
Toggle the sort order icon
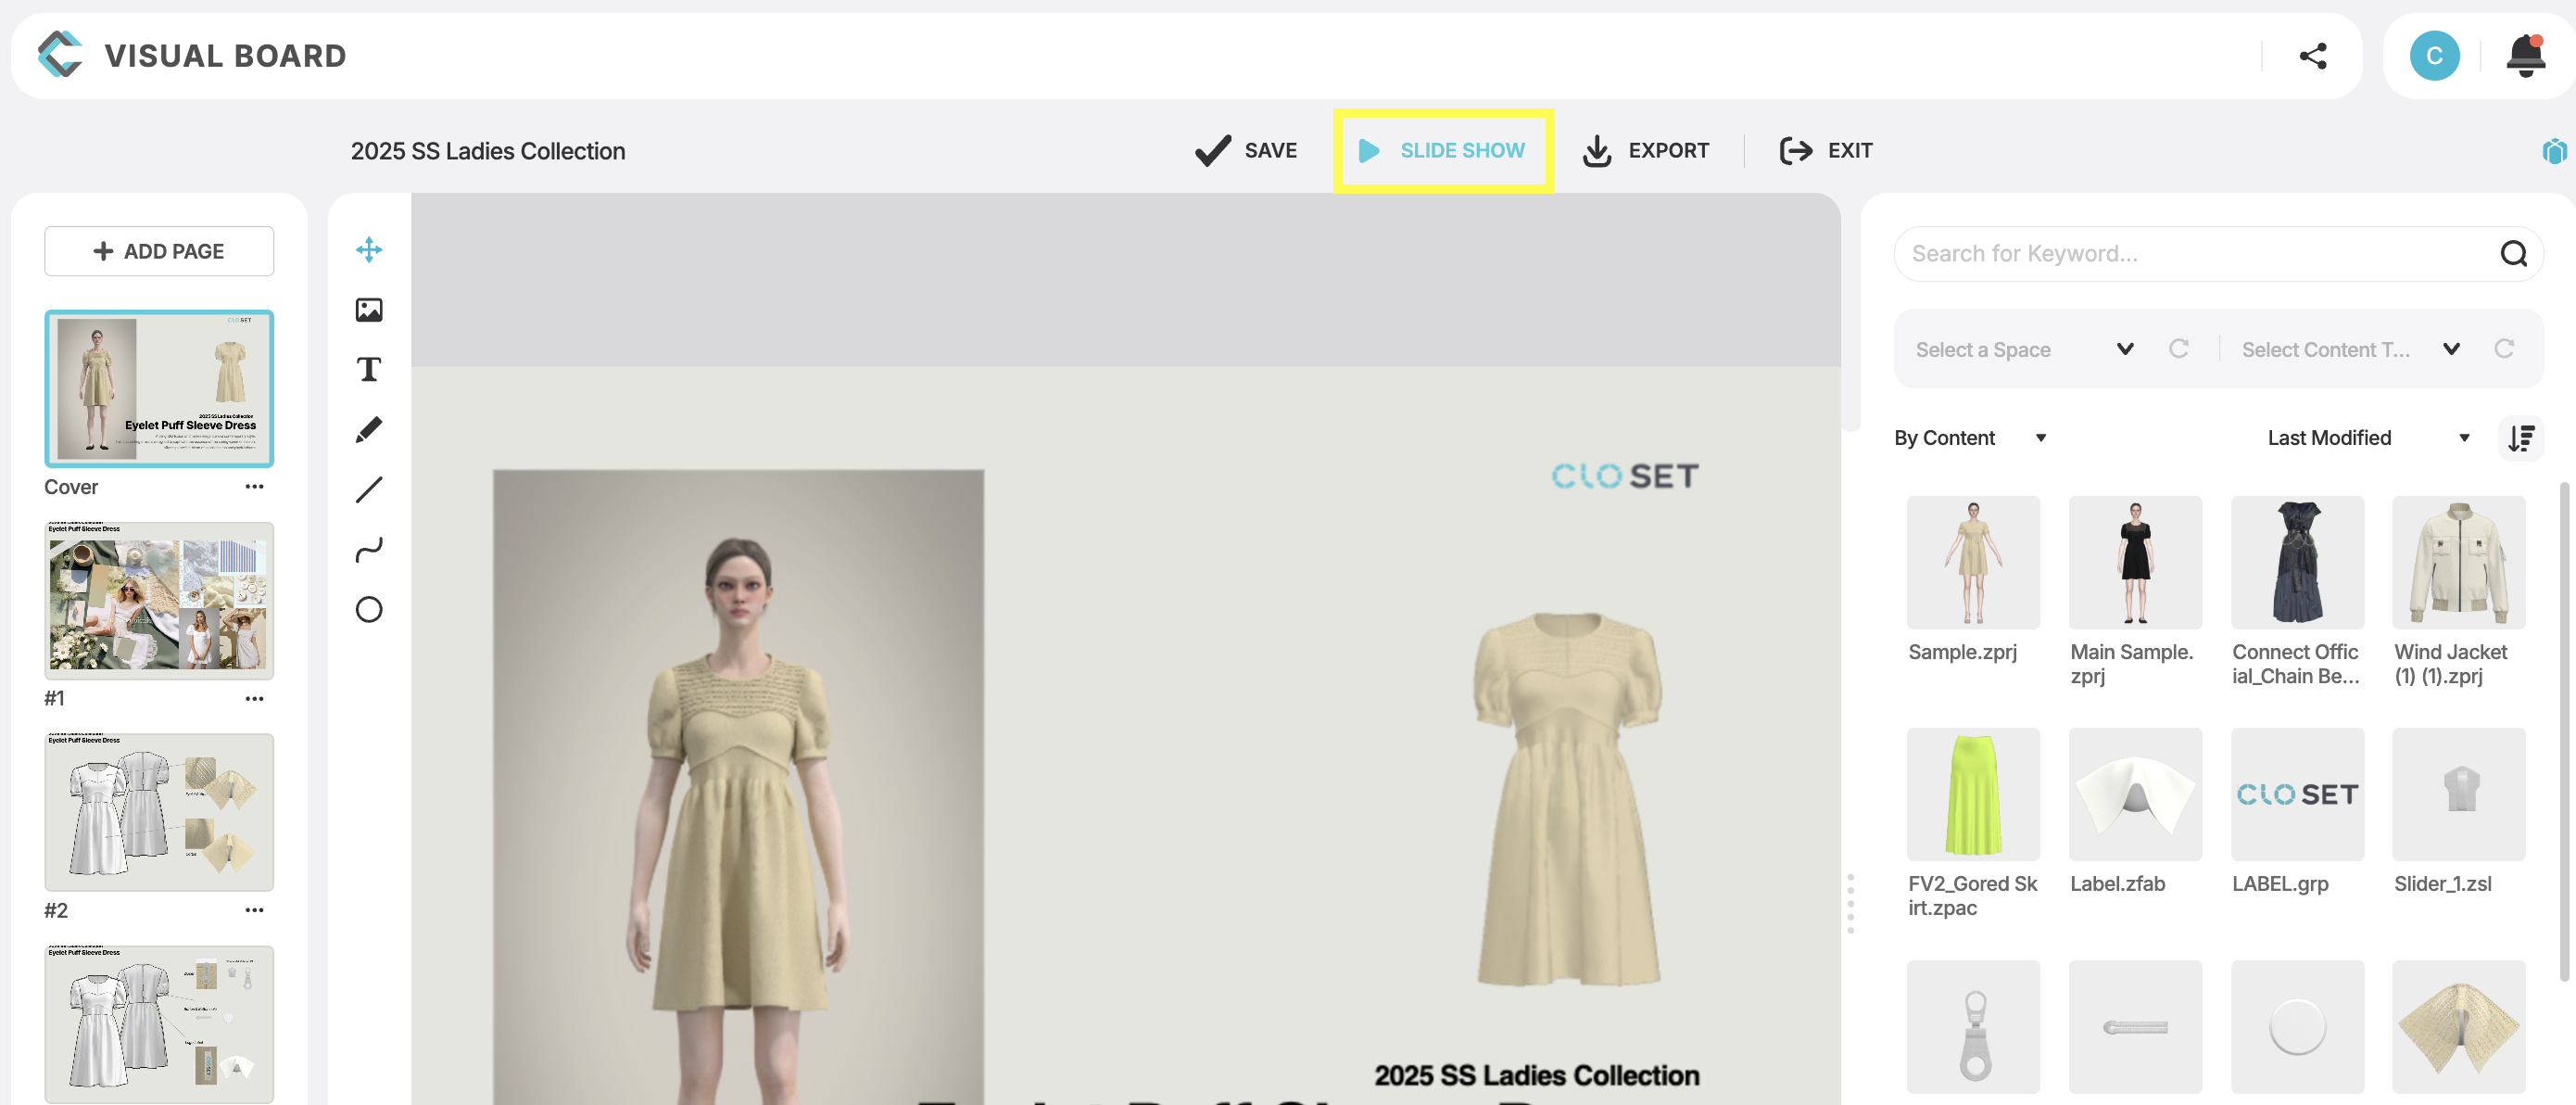(x=2520, y=438)
